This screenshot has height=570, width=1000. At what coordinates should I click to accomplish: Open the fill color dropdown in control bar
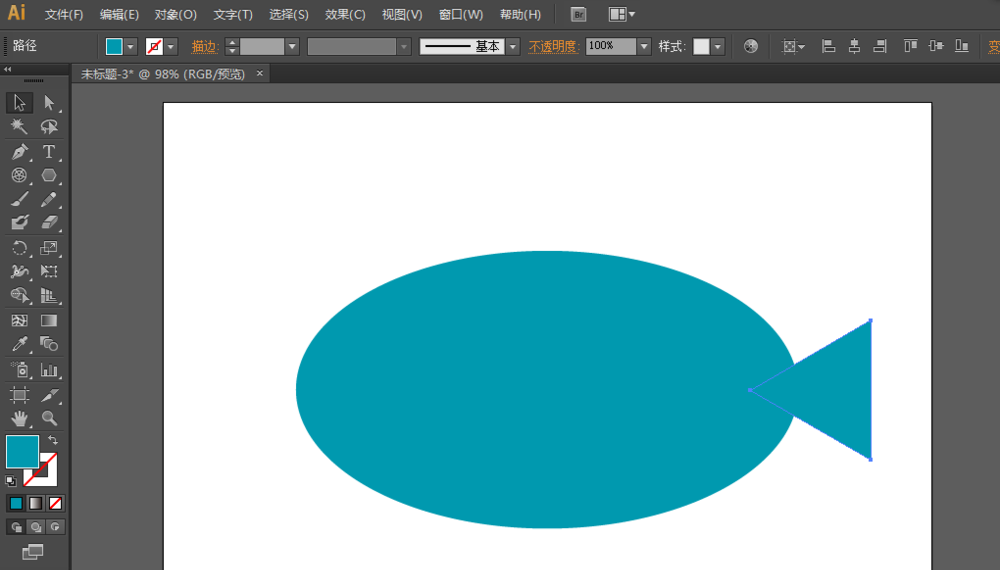pyautogui.click(x=130, y=47)
